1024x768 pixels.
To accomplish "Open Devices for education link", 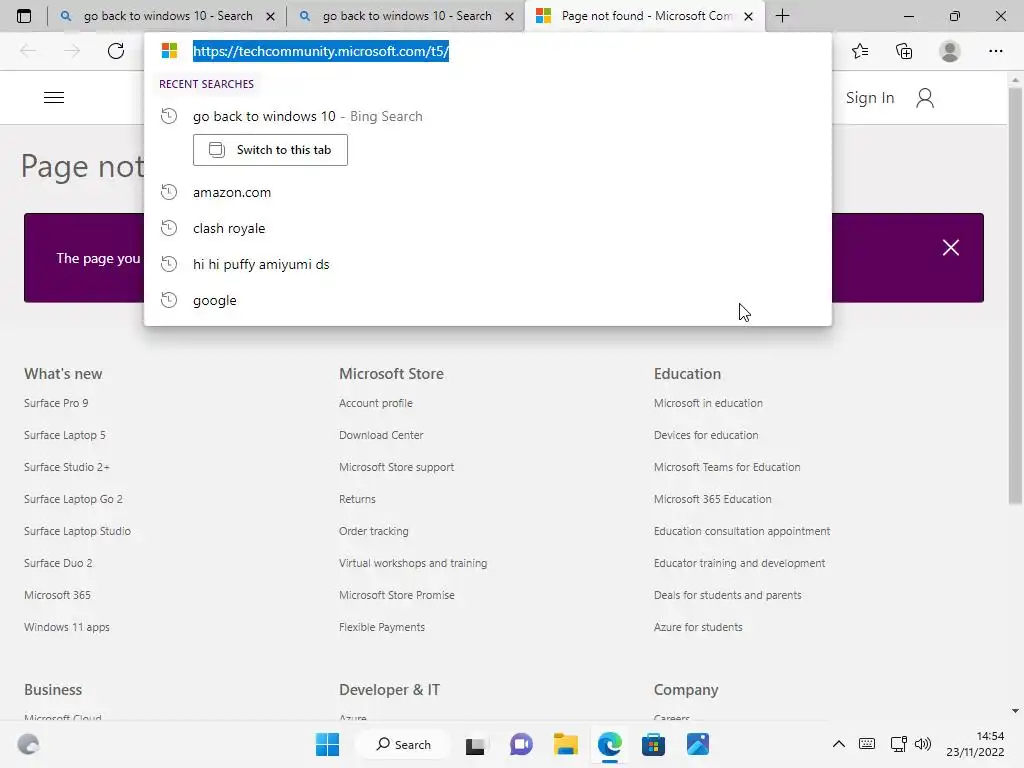I will tap(706, 435).
